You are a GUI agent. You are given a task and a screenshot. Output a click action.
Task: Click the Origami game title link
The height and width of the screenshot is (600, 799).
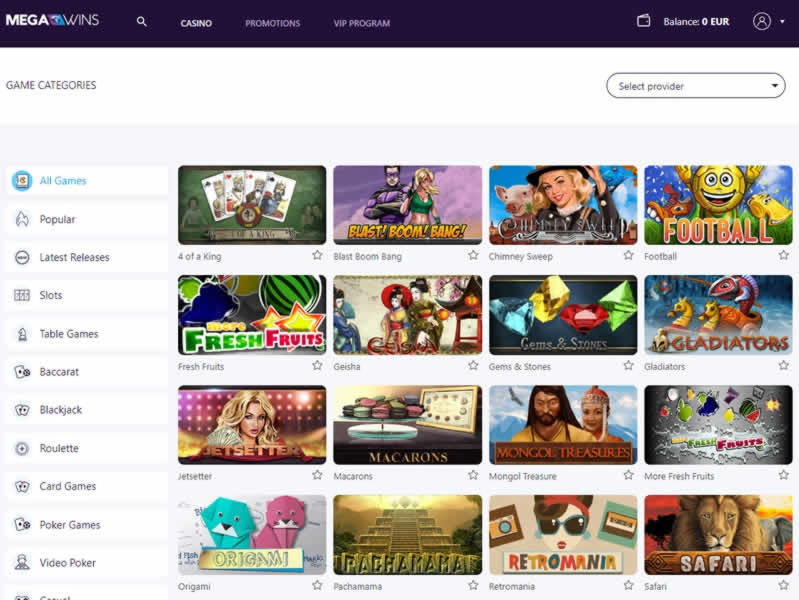point(194,587)
